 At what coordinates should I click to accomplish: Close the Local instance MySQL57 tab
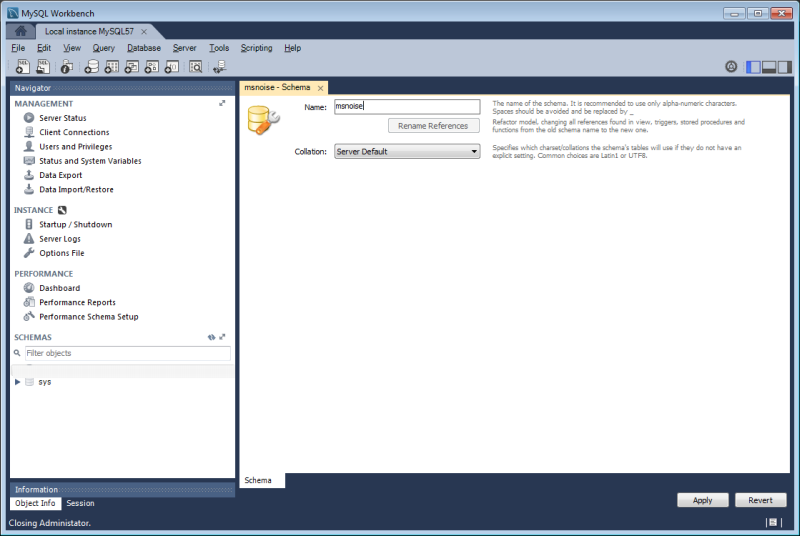(x=144, y=32)
